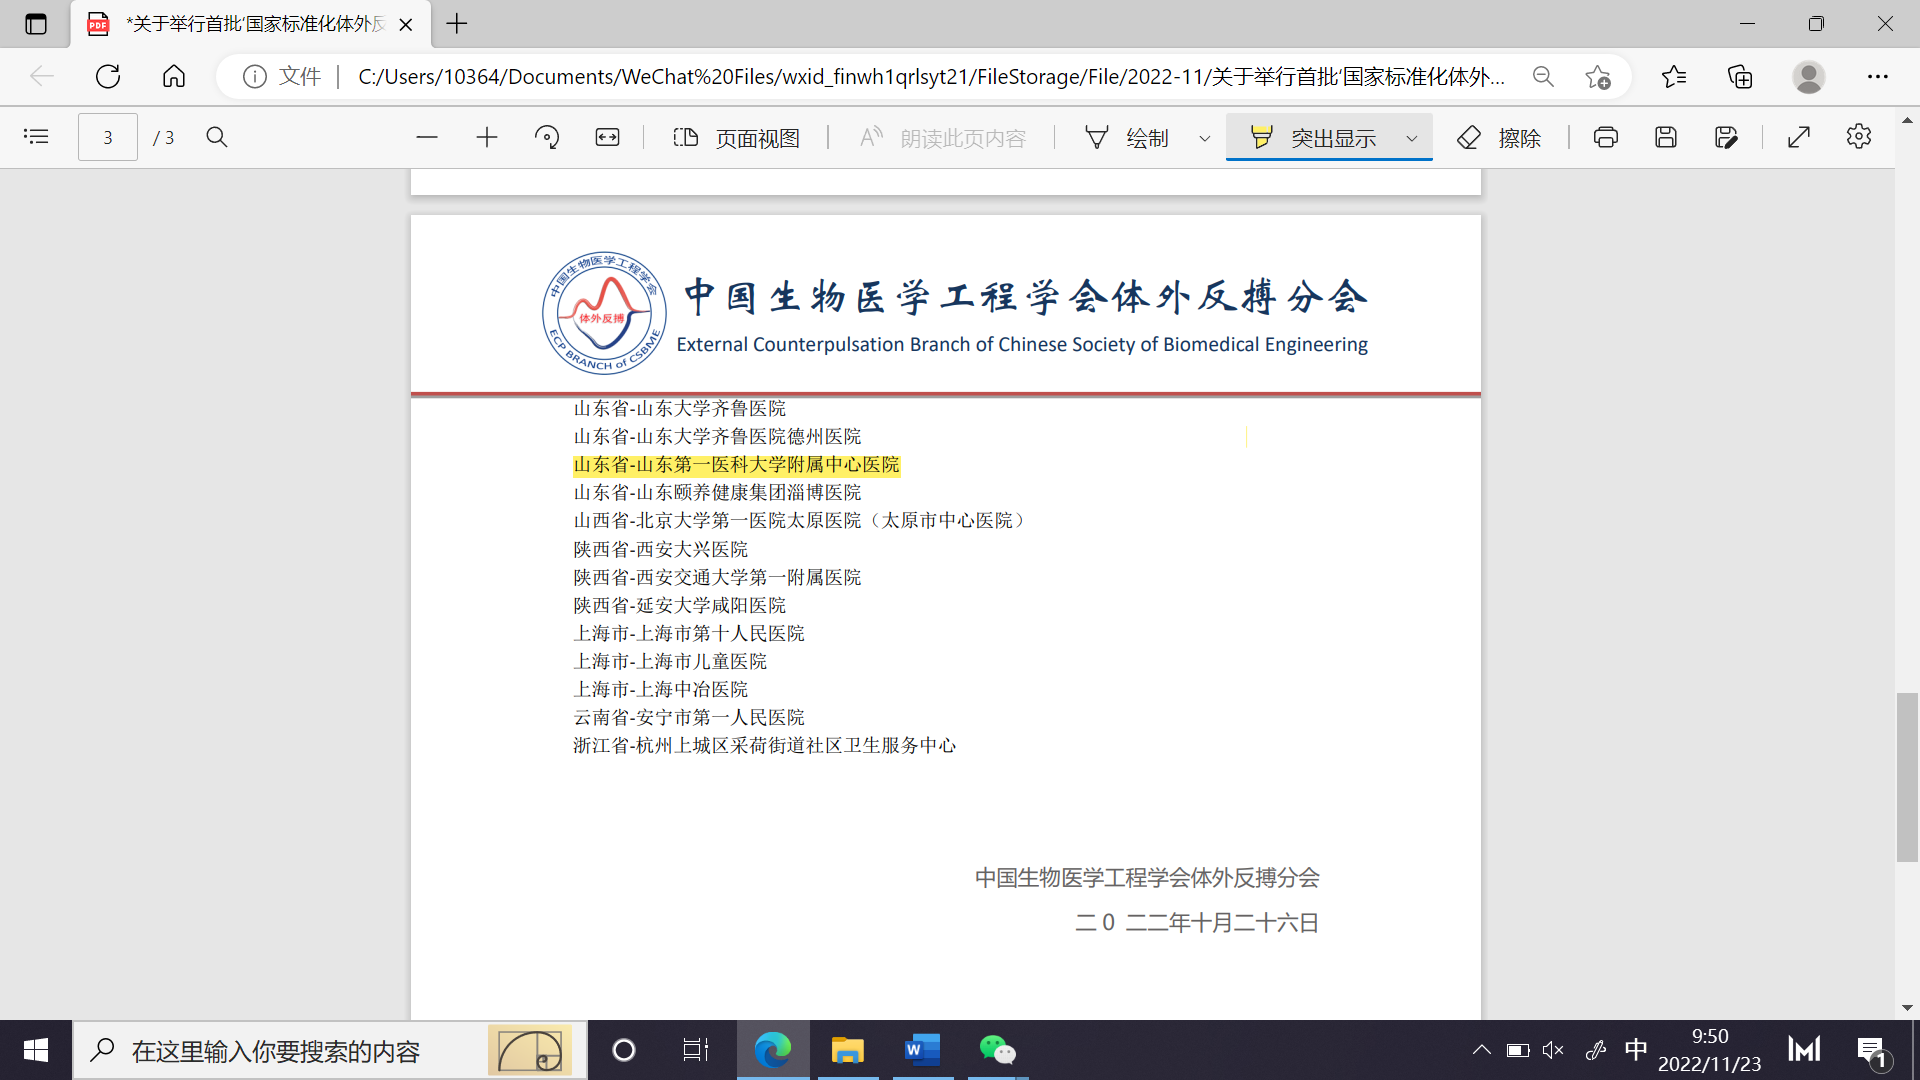Click the highlighted 山东第一医科大学附属中心医院 line
Image resolution: width=1920 pixels, height=1080 pixels.
tap(737, 465)
